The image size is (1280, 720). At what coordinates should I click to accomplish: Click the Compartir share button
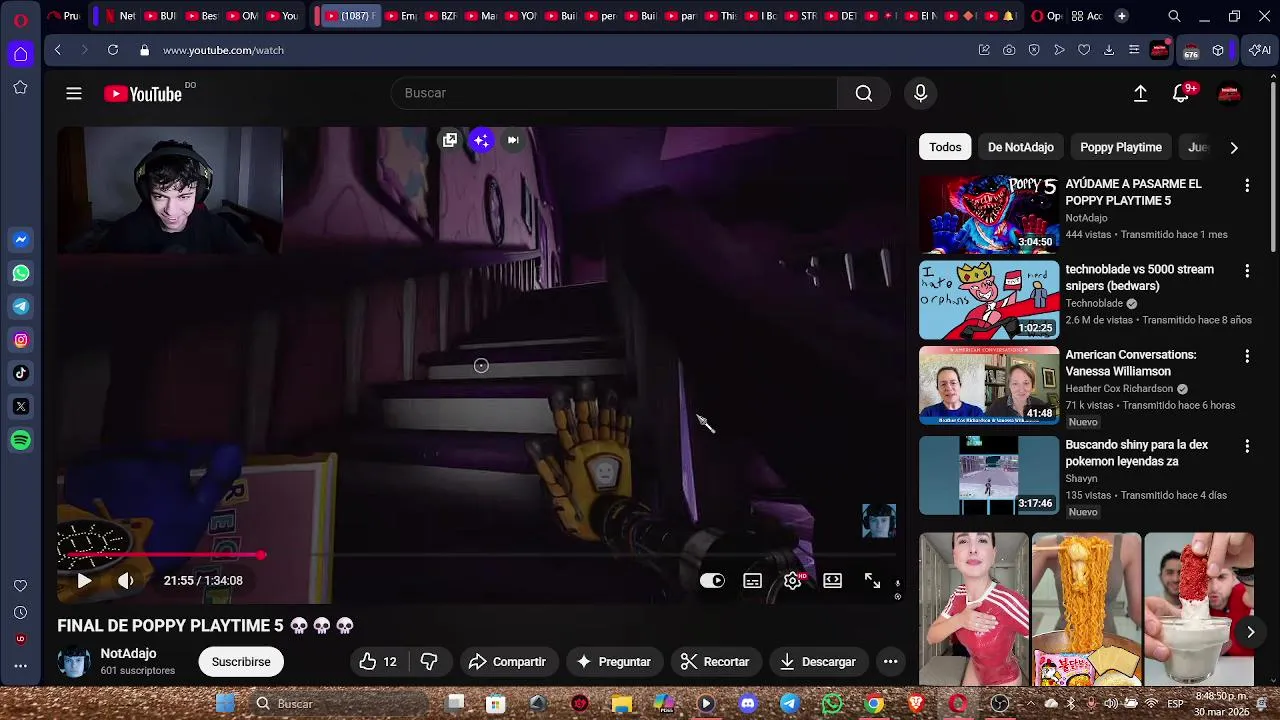pos(507,662)
